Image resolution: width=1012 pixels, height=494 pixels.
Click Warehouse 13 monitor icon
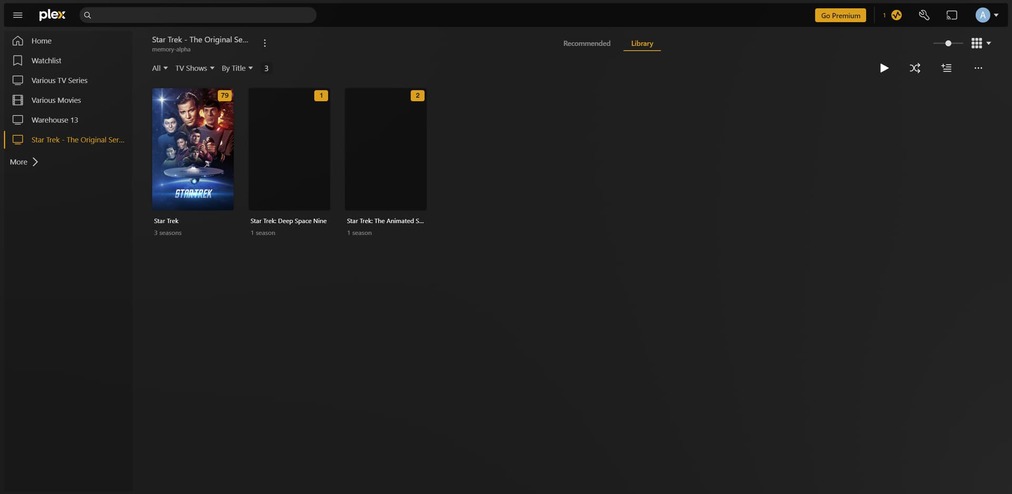click(x=17, y=120)
